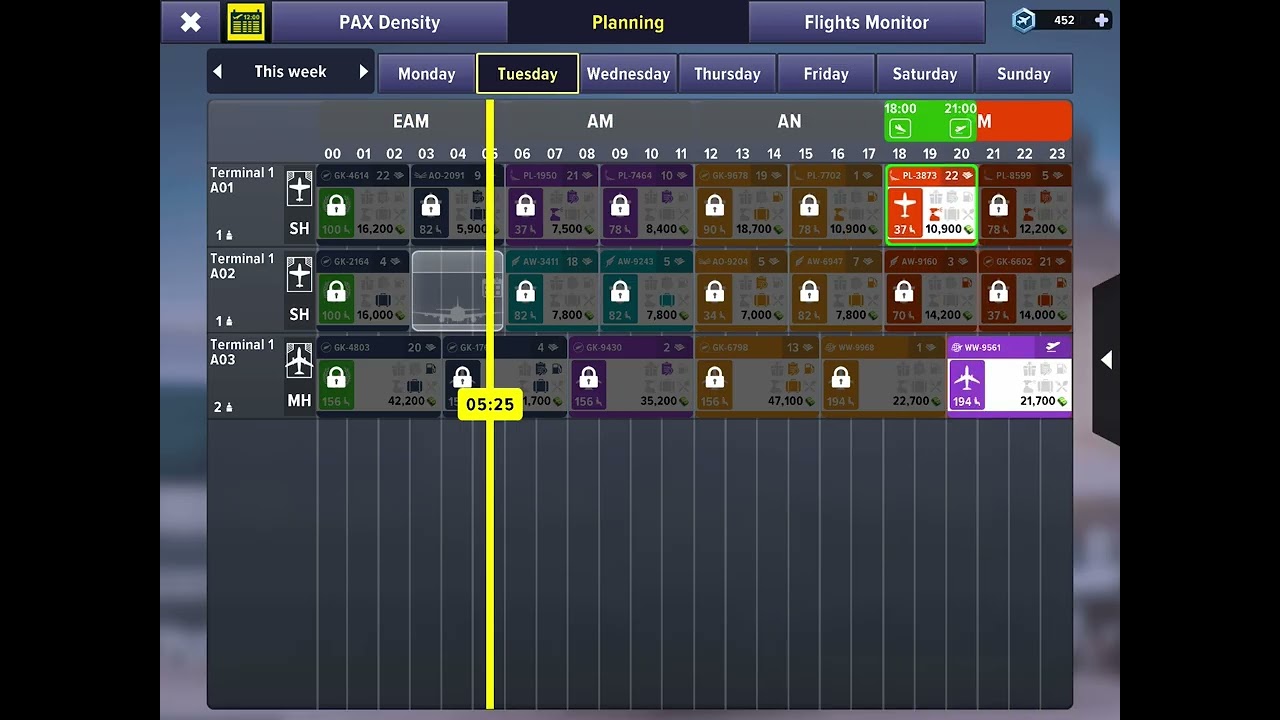Select the Friday tab

(x=826, y=74)
